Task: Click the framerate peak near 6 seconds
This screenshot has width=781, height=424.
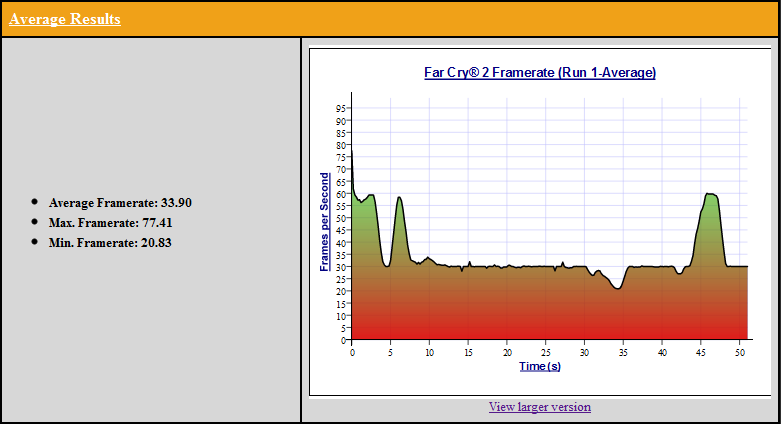Action: coord(399,198)
